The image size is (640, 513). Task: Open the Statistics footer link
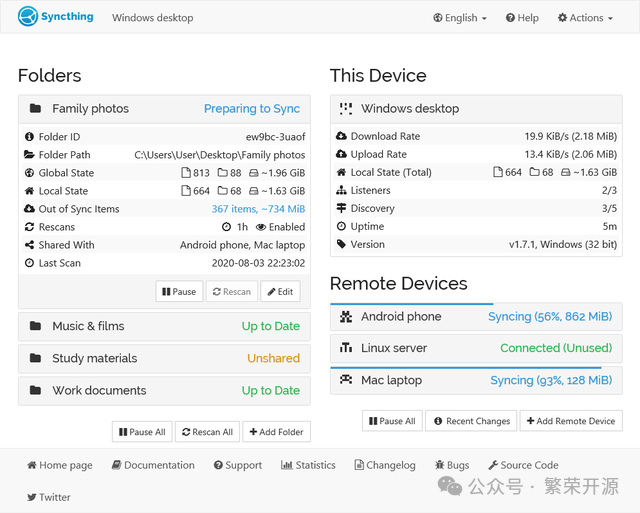point(309,465)
